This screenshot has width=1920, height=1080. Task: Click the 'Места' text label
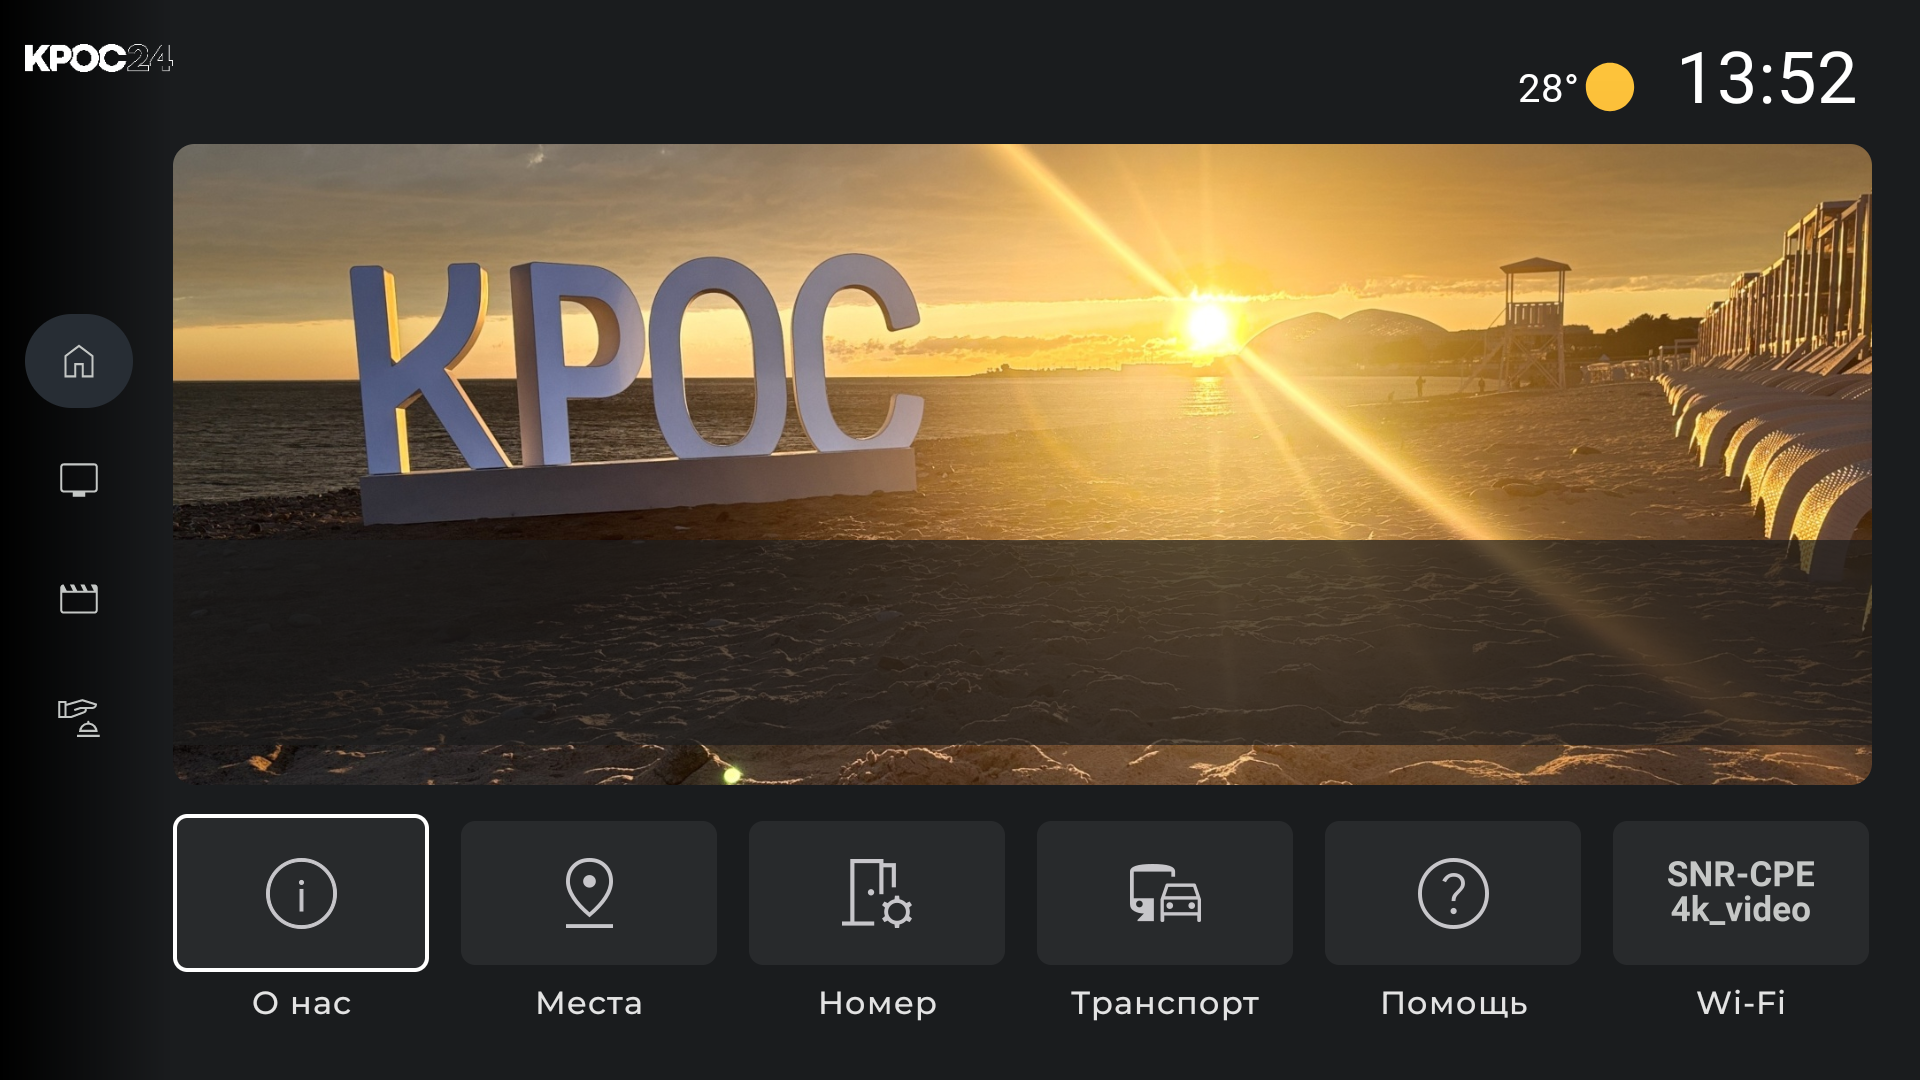pos(589,1003)
